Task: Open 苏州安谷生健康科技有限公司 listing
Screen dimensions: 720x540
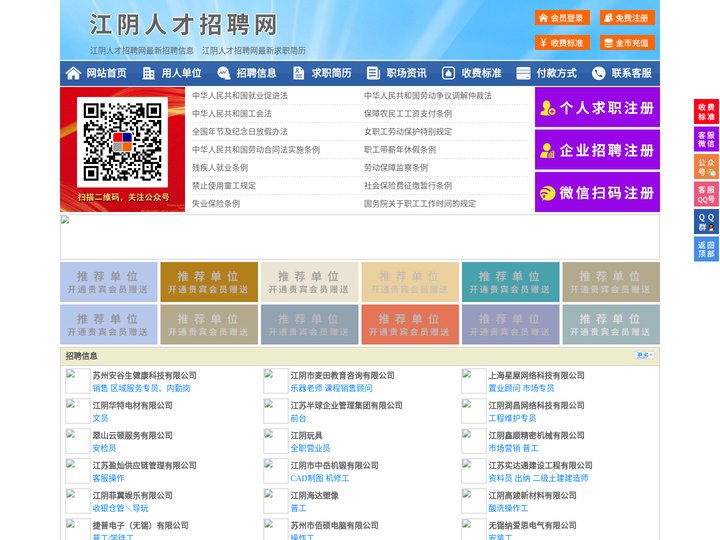Action: tap(145, 376)
